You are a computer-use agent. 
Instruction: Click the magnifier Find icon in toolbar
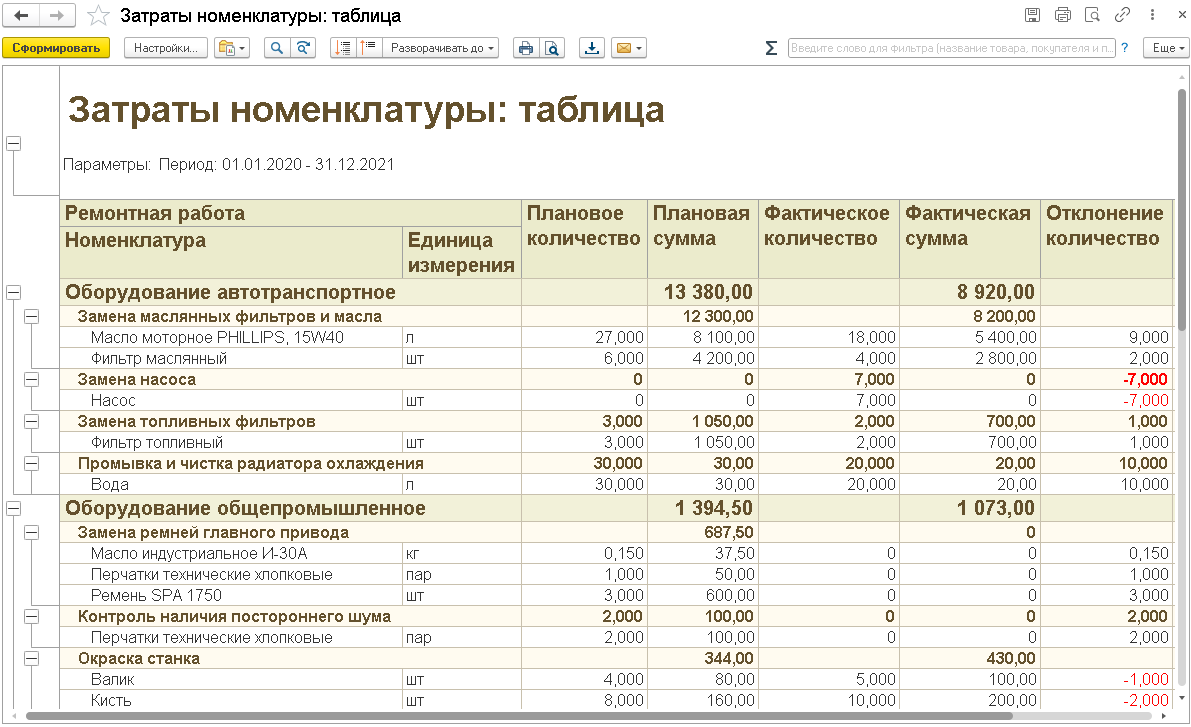(276, 48)
